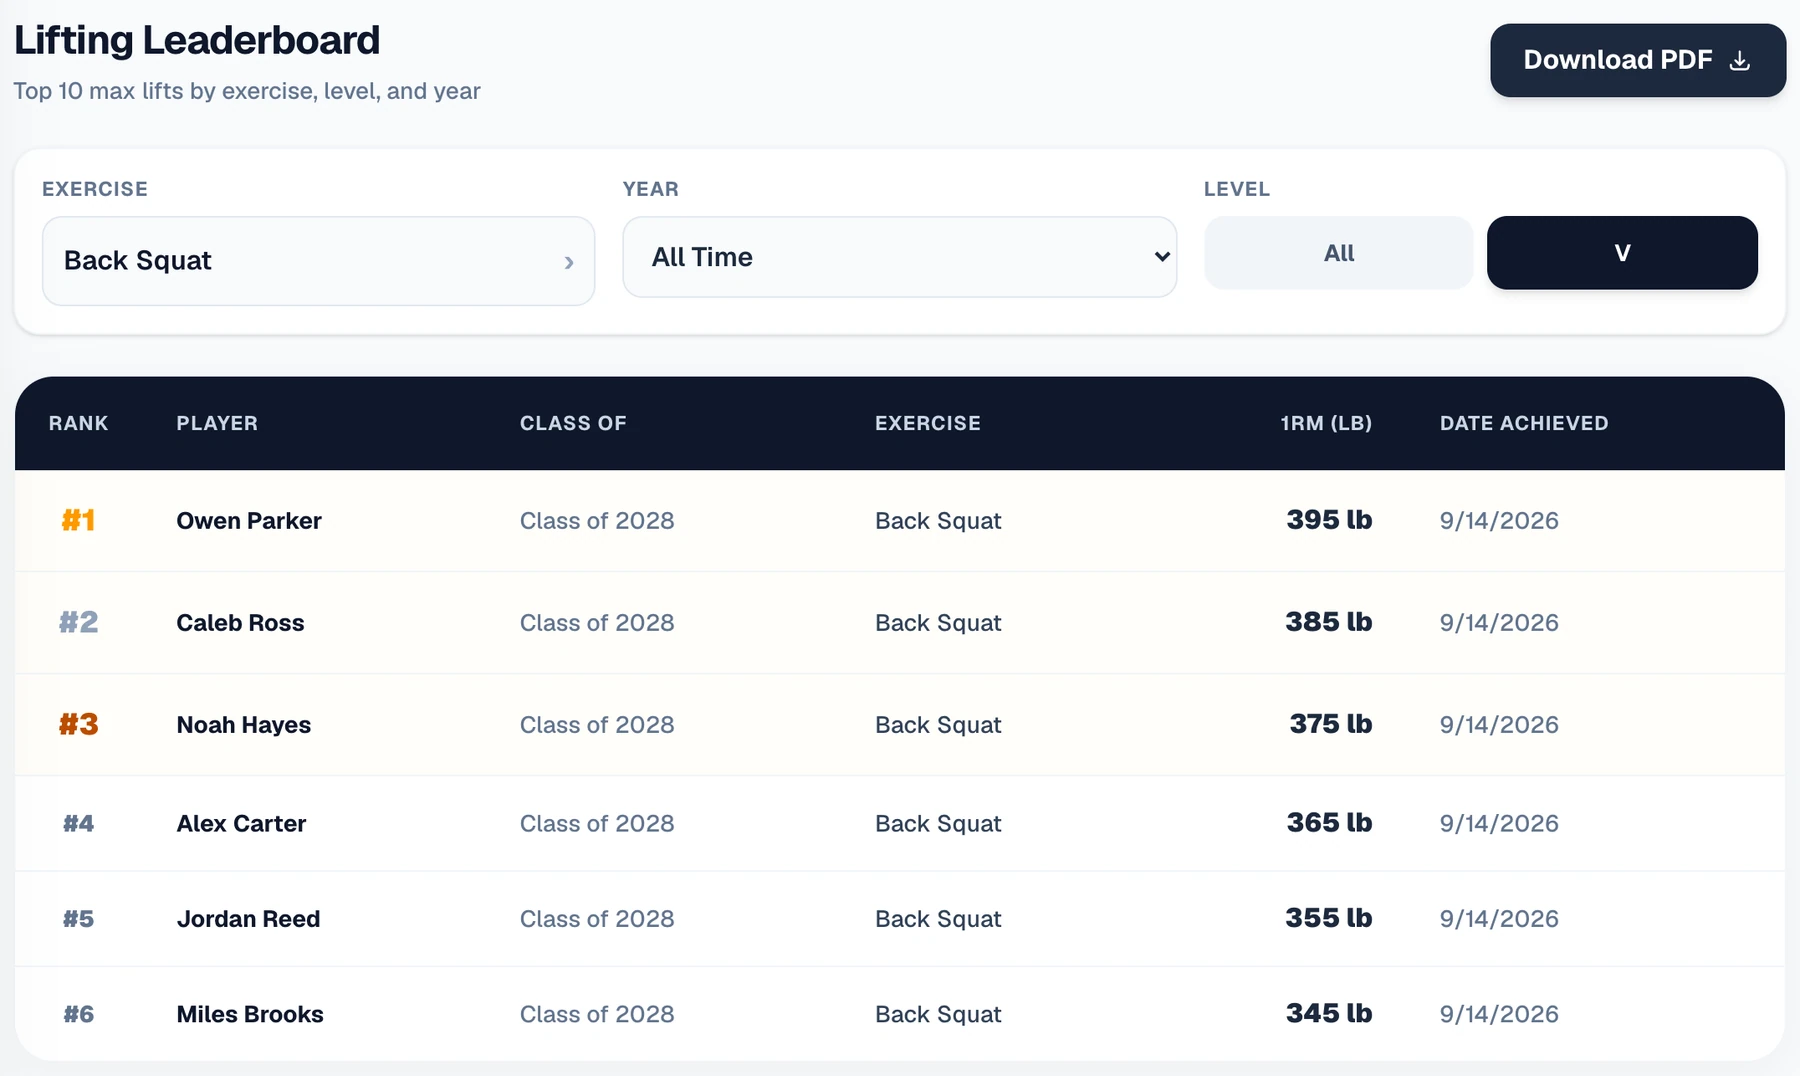Click the date in Caleb Ross row

coord(1499,623)
